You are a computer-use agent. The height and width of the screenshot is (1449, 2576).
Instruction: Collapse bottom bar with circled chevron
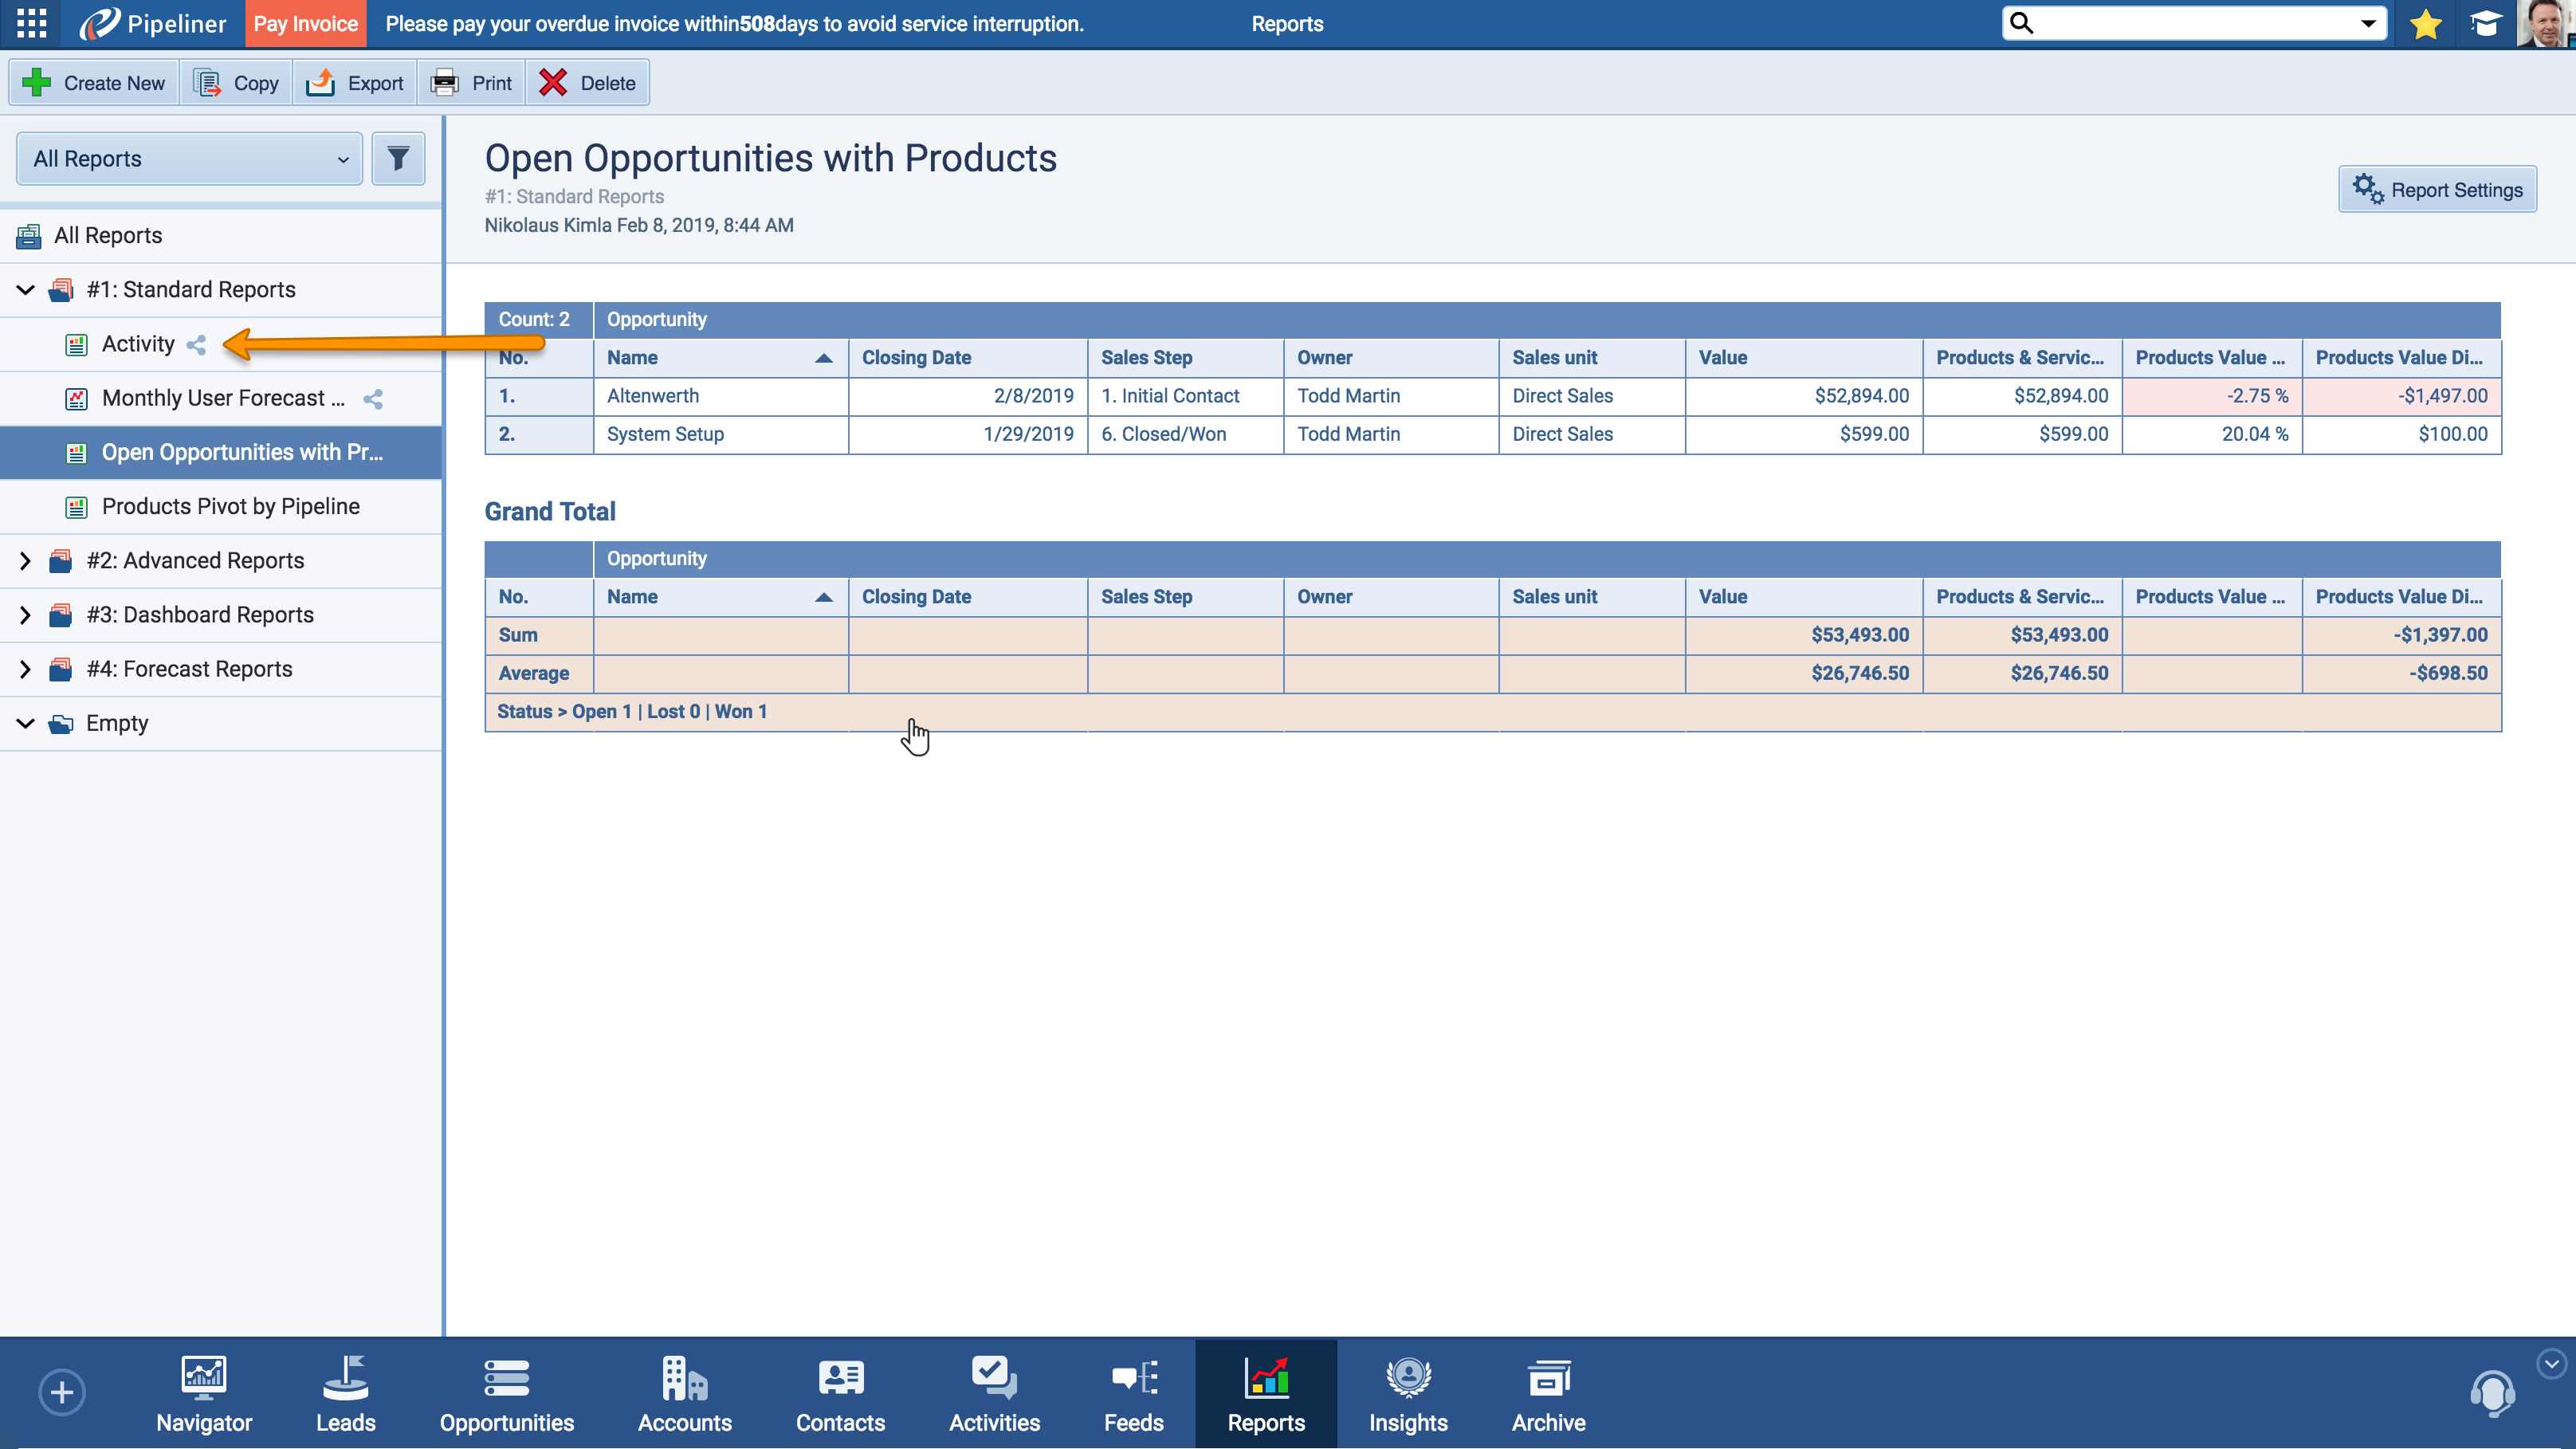2551,1363
